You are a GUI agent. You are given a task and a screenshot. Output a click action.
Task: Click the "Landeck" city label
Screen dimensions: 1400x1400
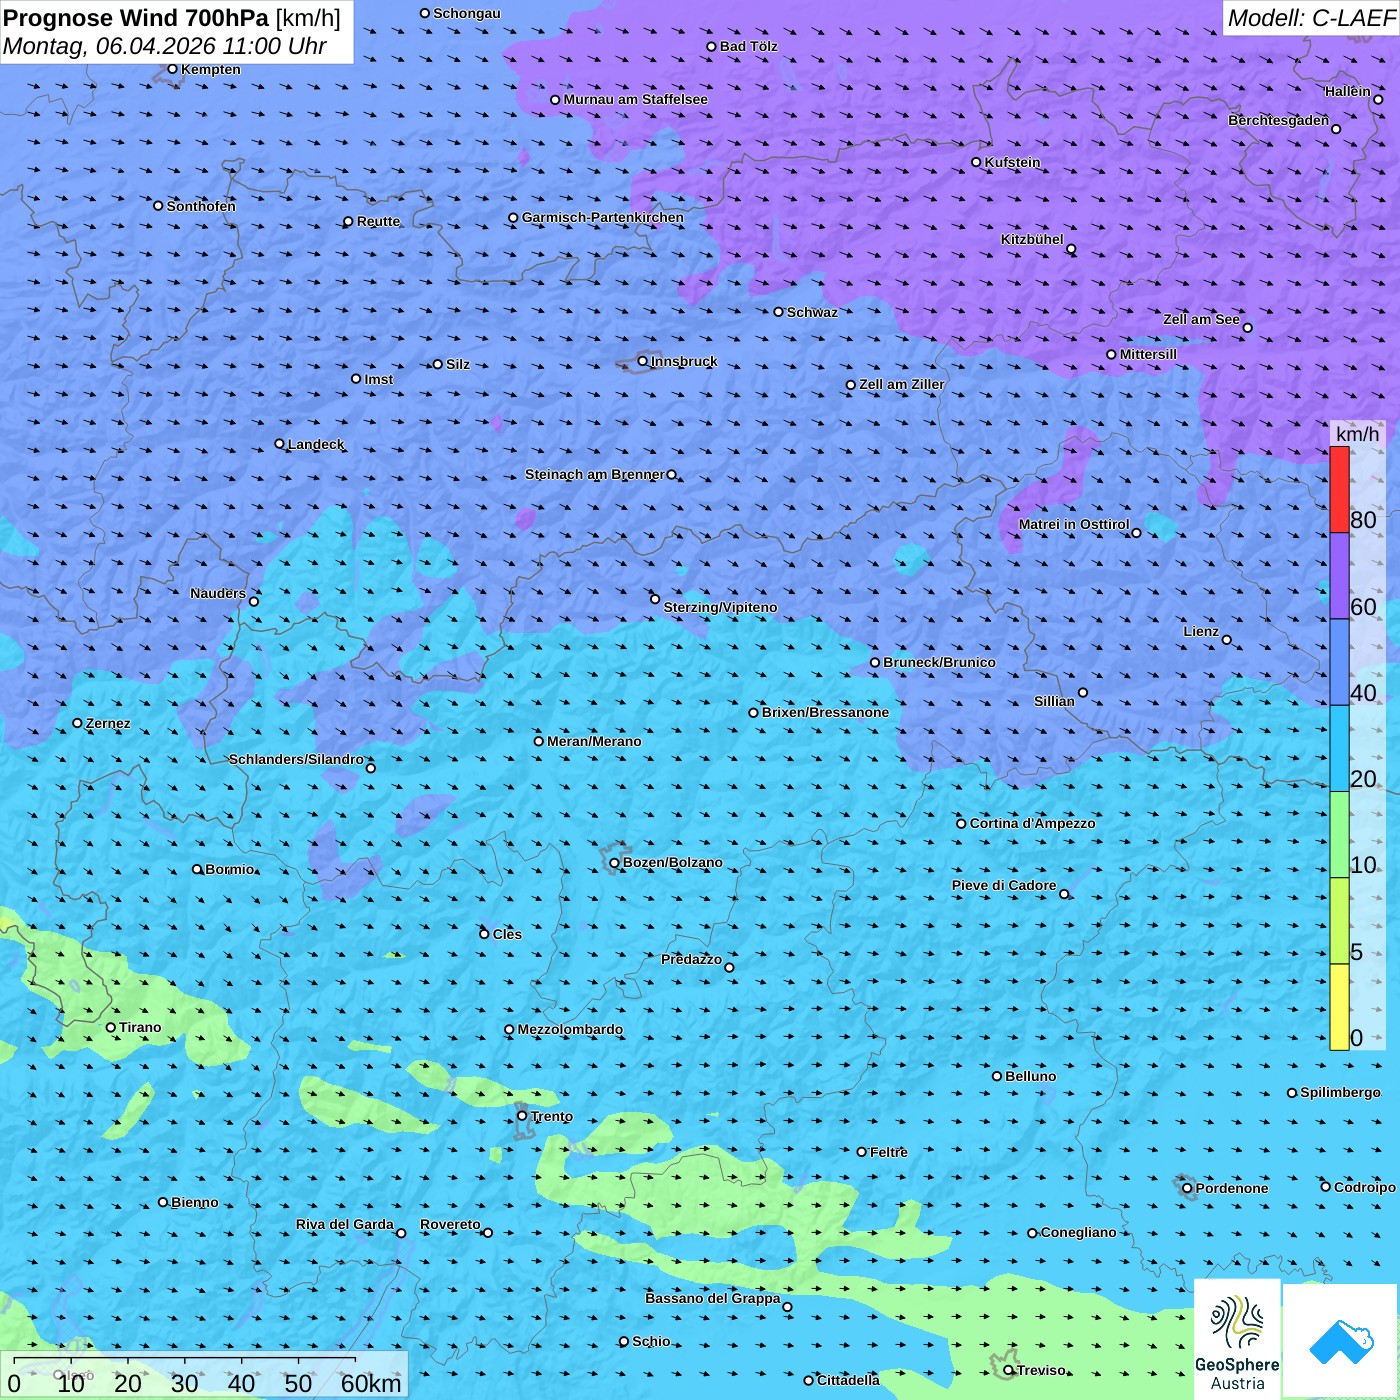(316, 444)
